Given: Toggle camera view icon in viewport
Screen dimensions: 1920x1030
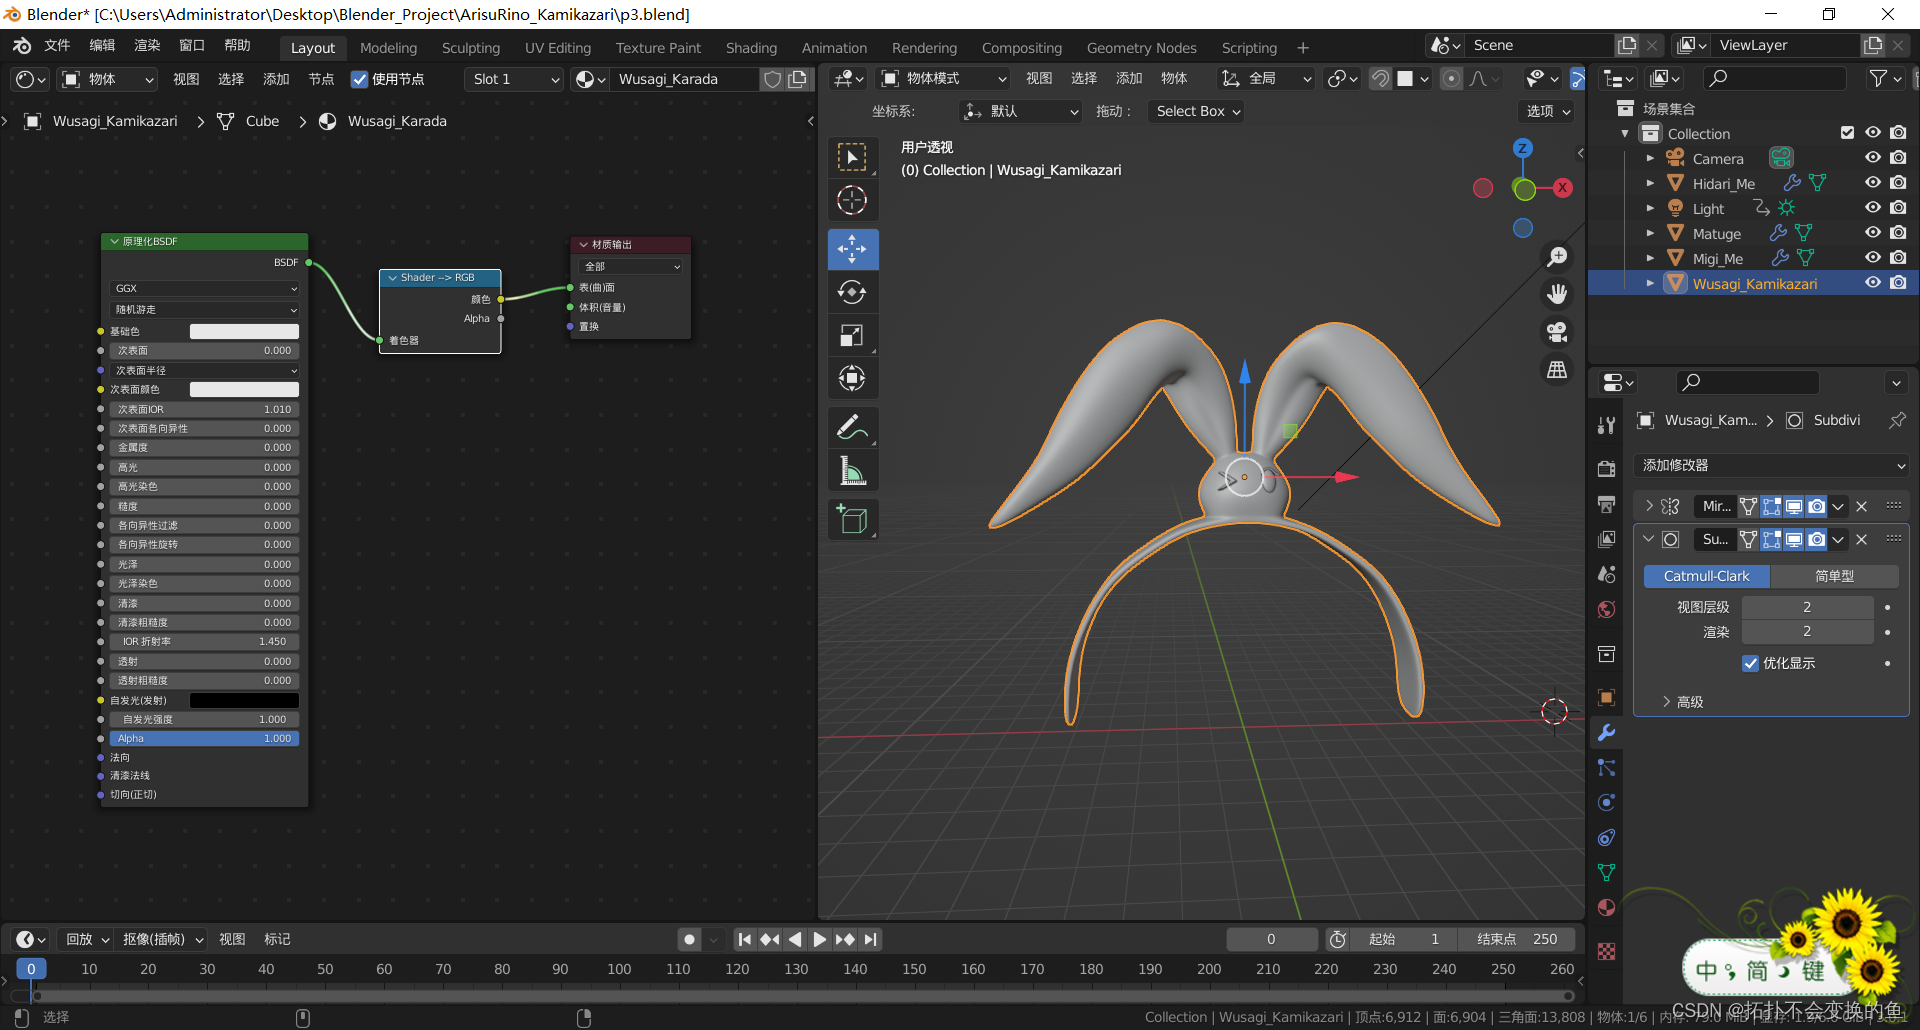Looking at the screenshot, I should point(1557,332).
